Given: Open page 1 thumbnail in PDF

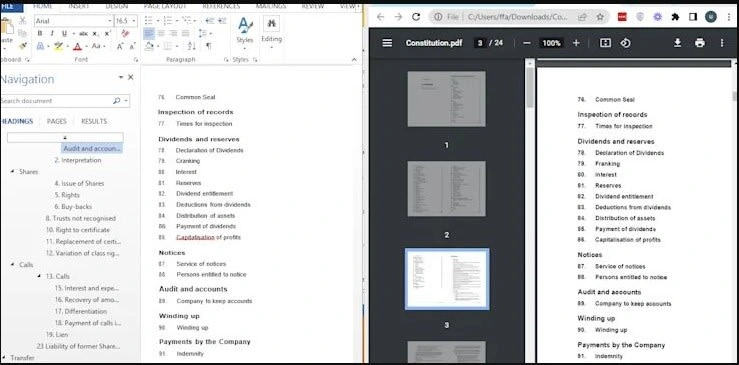Looking at the screenshot, I should click(x=446, y=99).
